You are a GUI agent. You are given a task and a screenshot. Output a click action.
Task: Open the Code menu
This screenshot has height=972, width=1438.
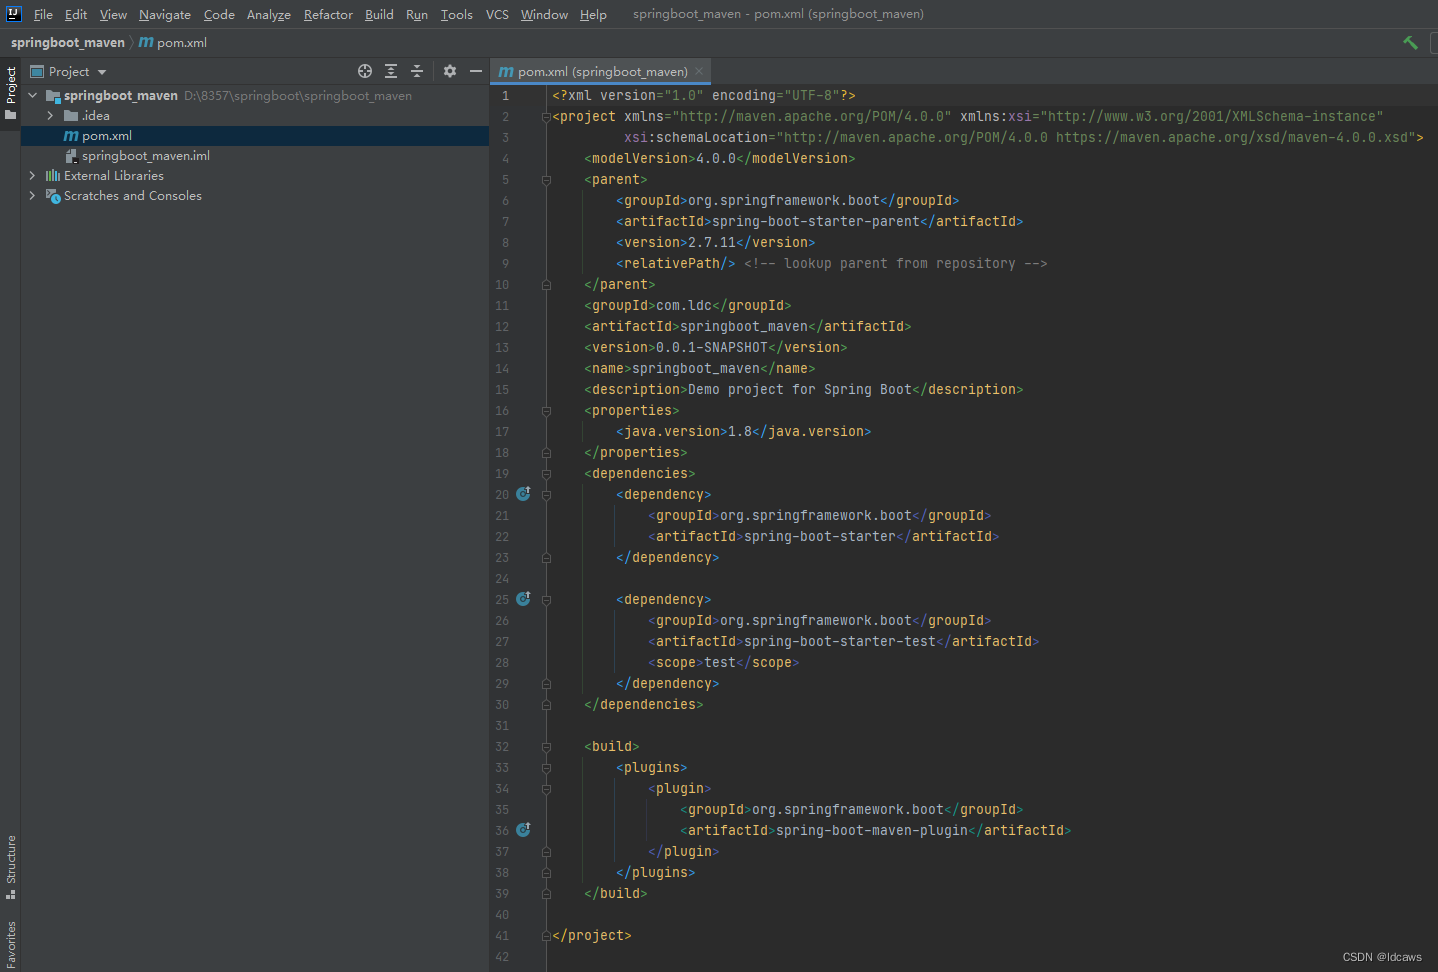219,14
